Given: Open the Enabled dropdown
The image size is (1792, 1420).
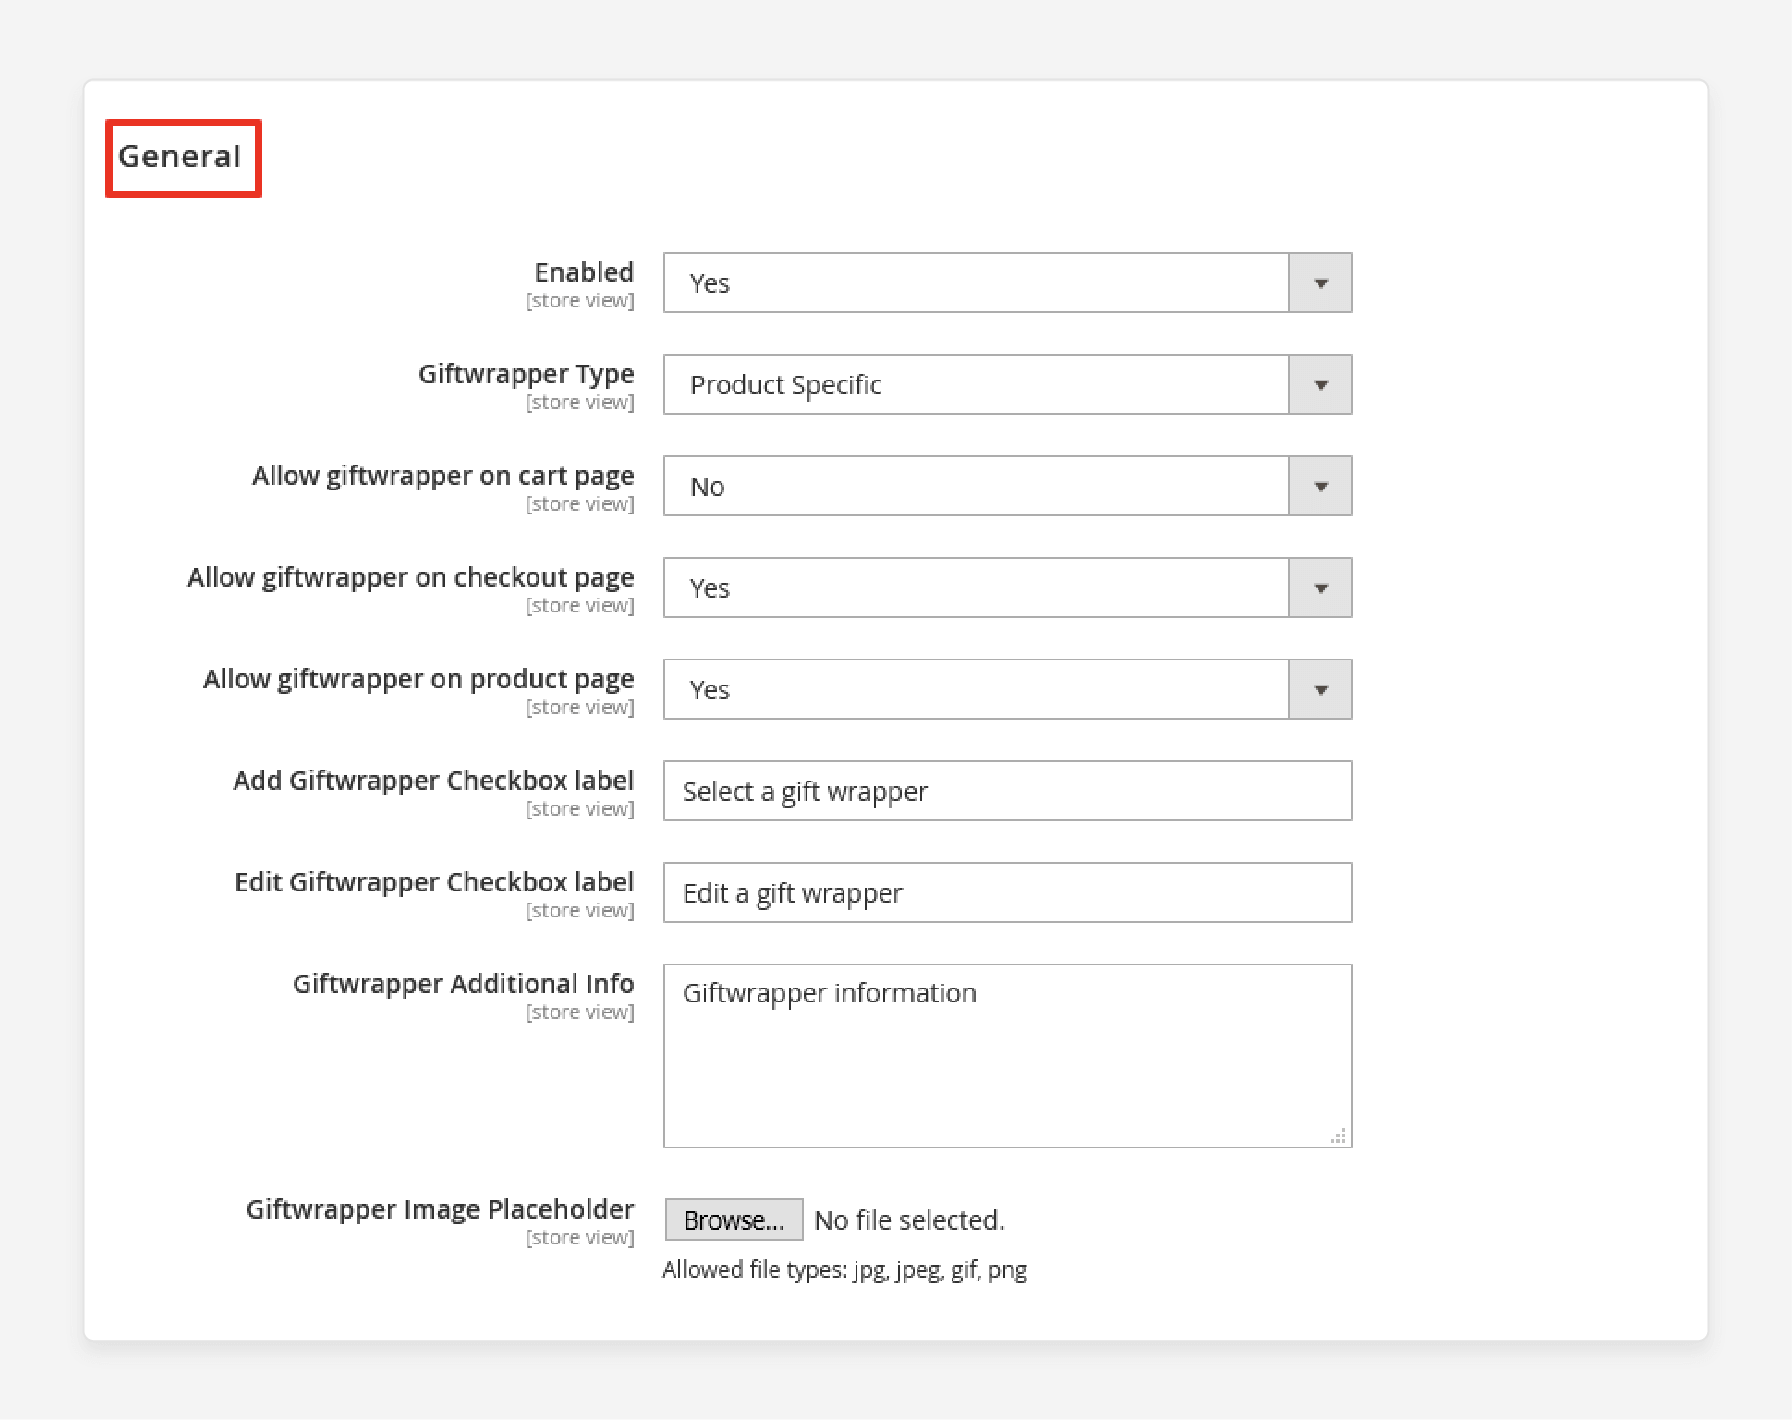Looking at the screenshot, I should coord(1007,283).
